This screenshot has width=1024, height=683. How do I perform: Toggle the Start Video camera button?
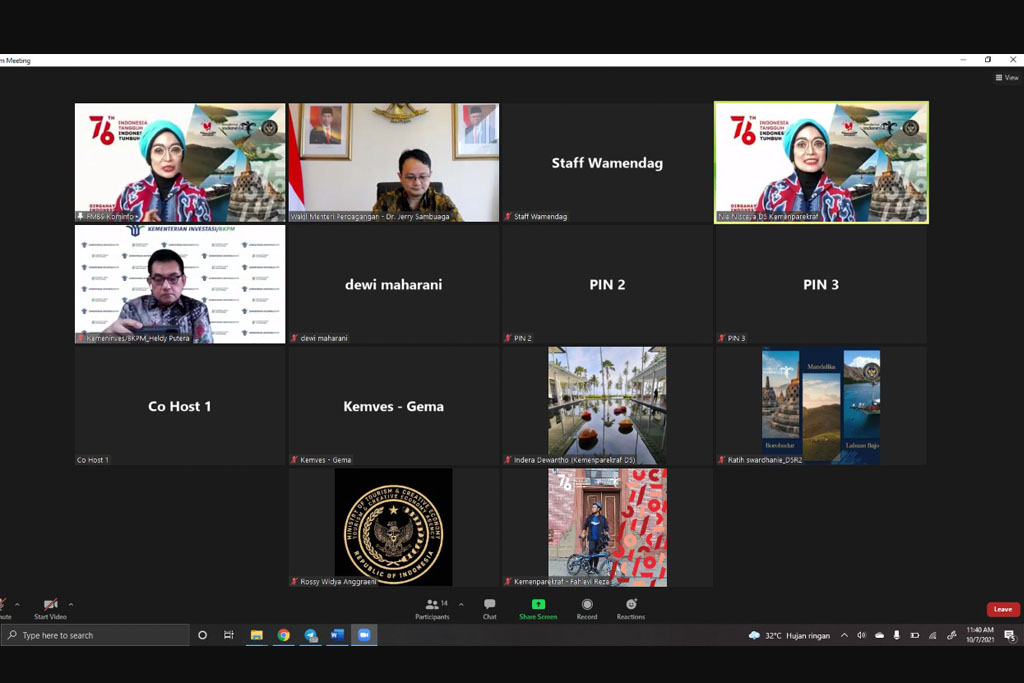tap(50, 606)
